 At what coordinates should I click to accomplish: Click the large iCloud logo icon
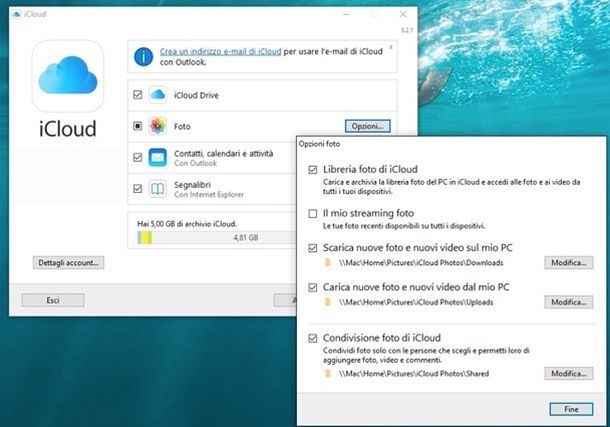point(68,76)
